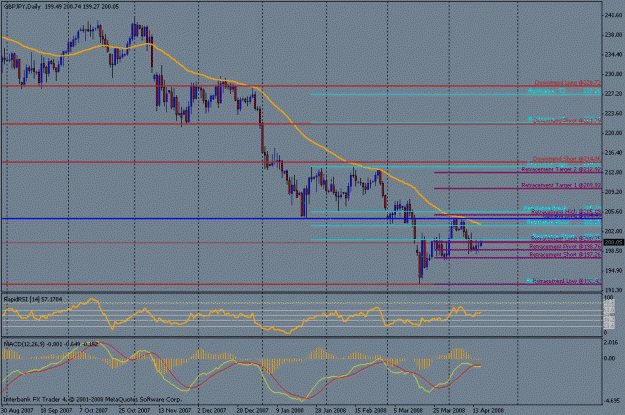
Task: Click the 230.00 price axis value
Action: point(613,74)
